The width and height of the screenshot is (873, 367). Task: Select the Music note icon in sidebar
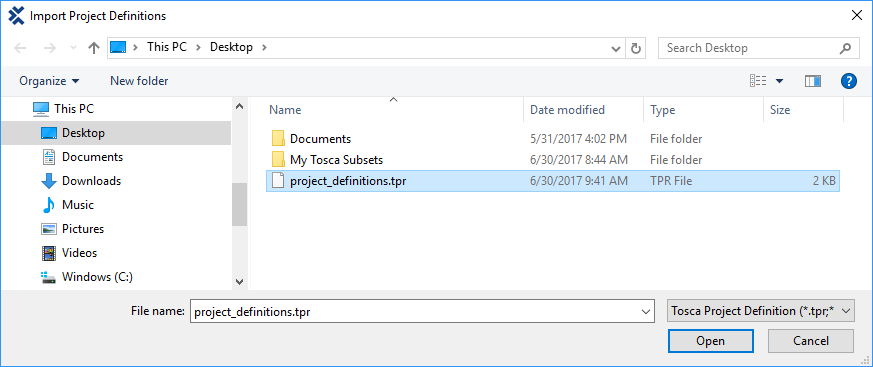pos(49,205)
